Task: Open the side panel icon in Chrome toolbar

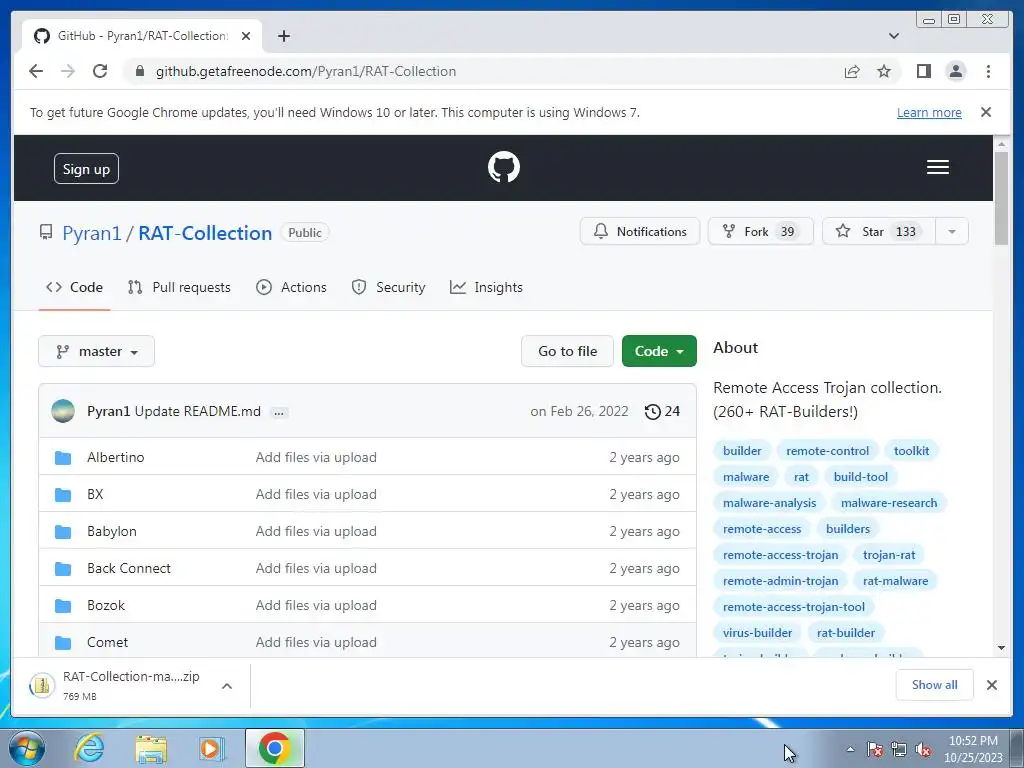Action: 923,71
